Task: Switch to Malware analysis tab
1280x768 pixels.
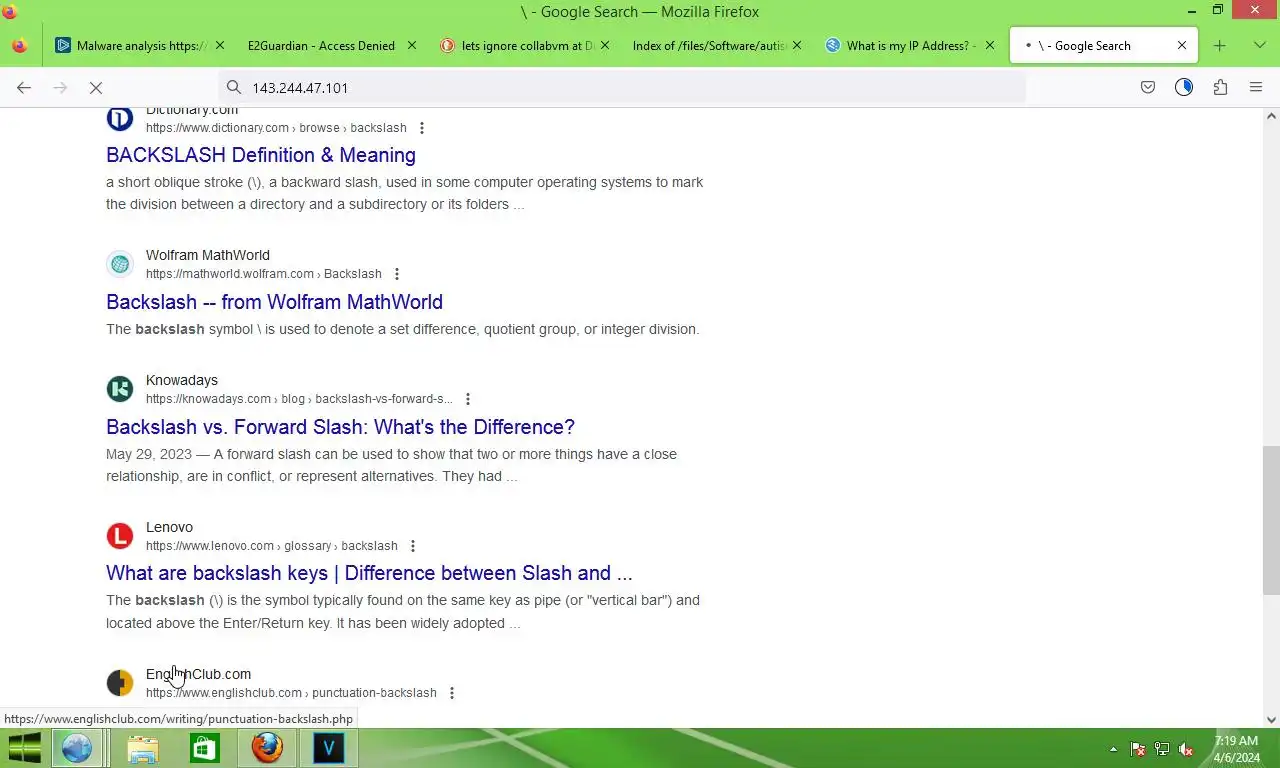Action: [140, 46]
